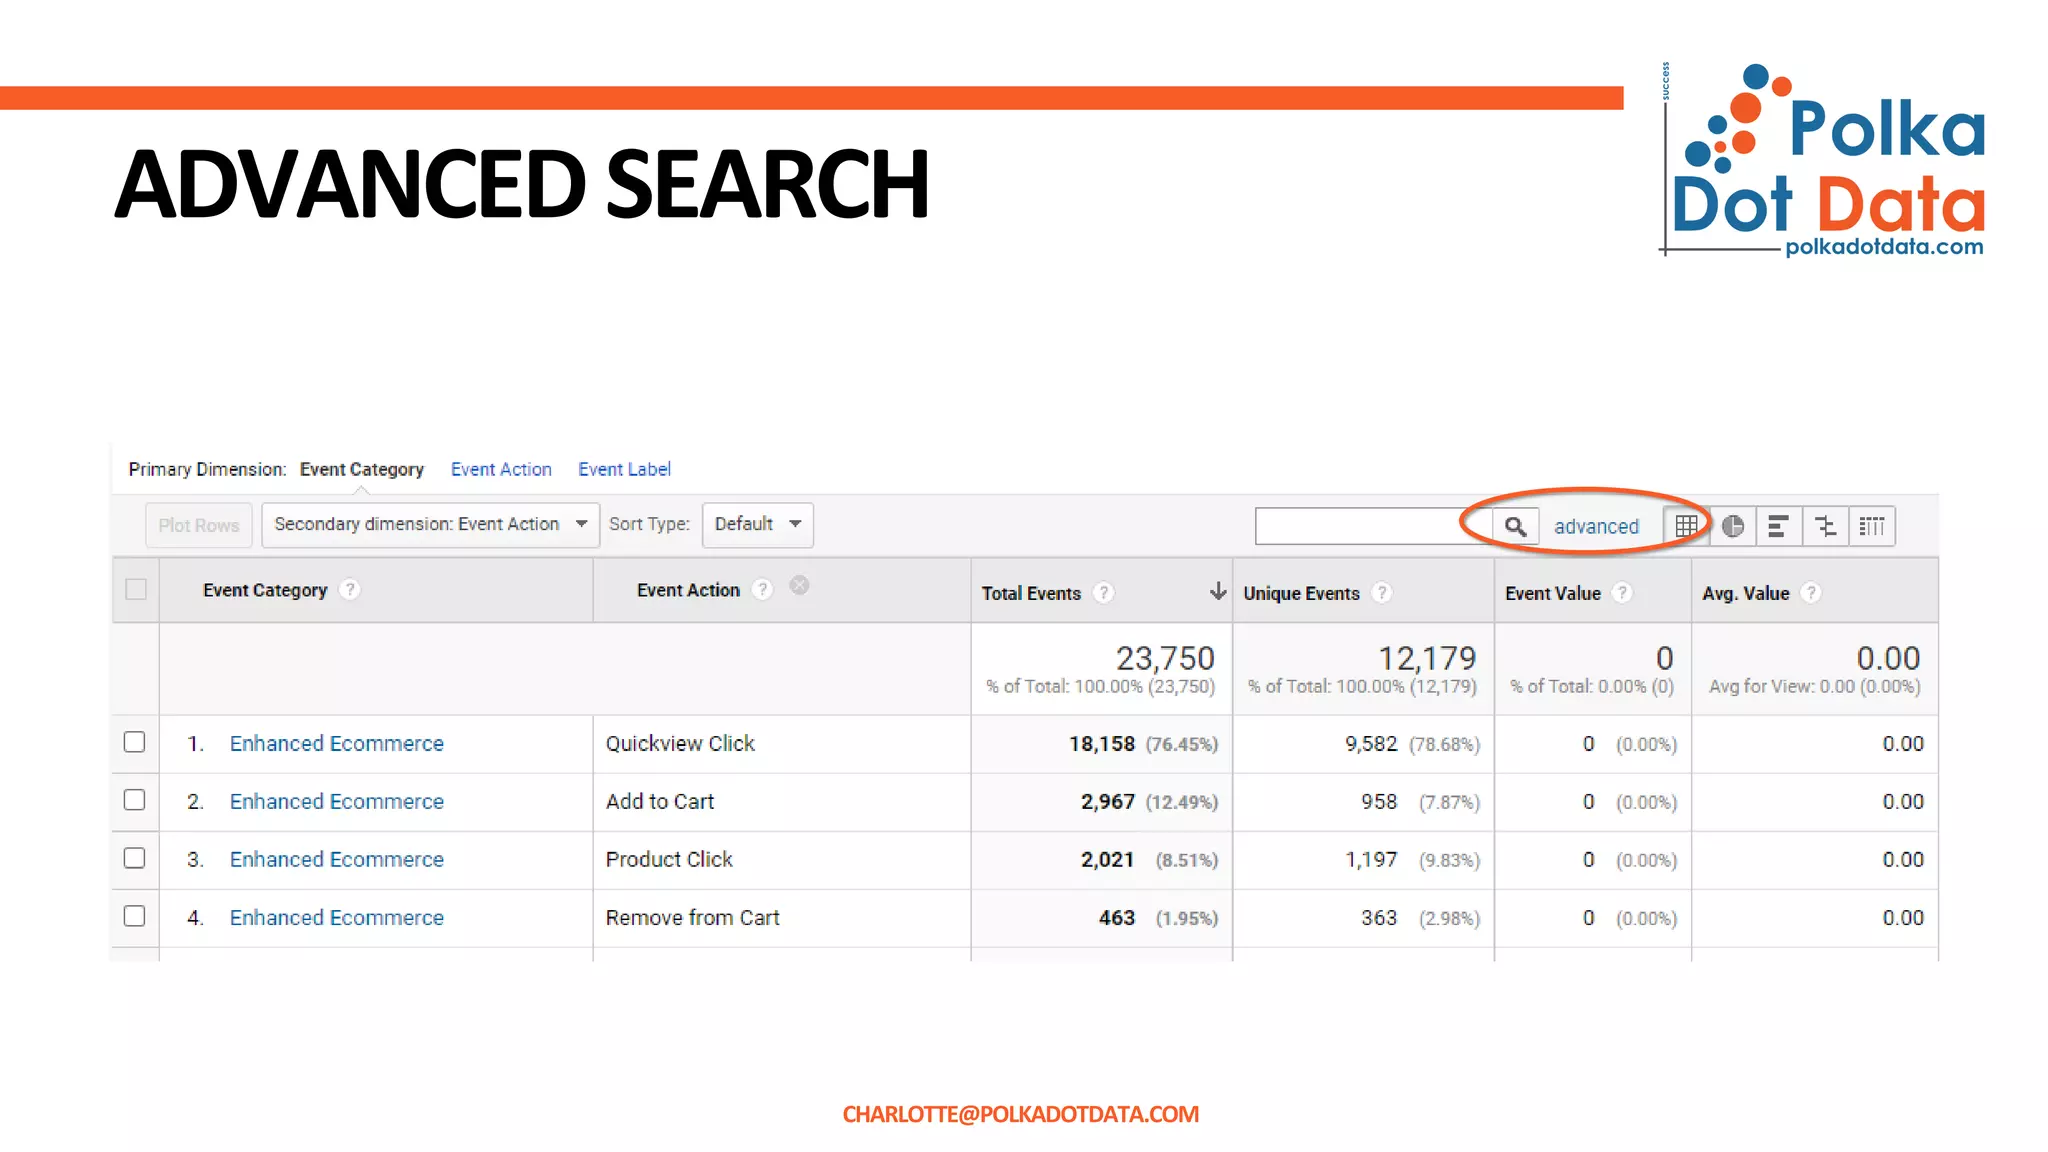Viewport: 2048px width, 1152px height.
Task: Sort by Avg. Value column header
Action: [1746, 593]
